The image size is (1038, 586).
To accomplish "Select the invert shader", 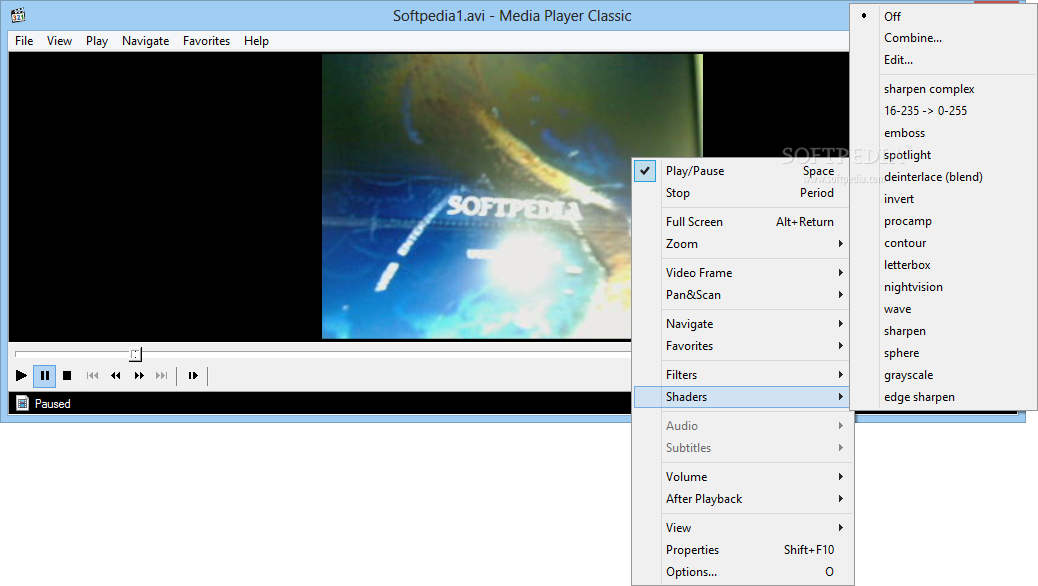I will (943, 199).
